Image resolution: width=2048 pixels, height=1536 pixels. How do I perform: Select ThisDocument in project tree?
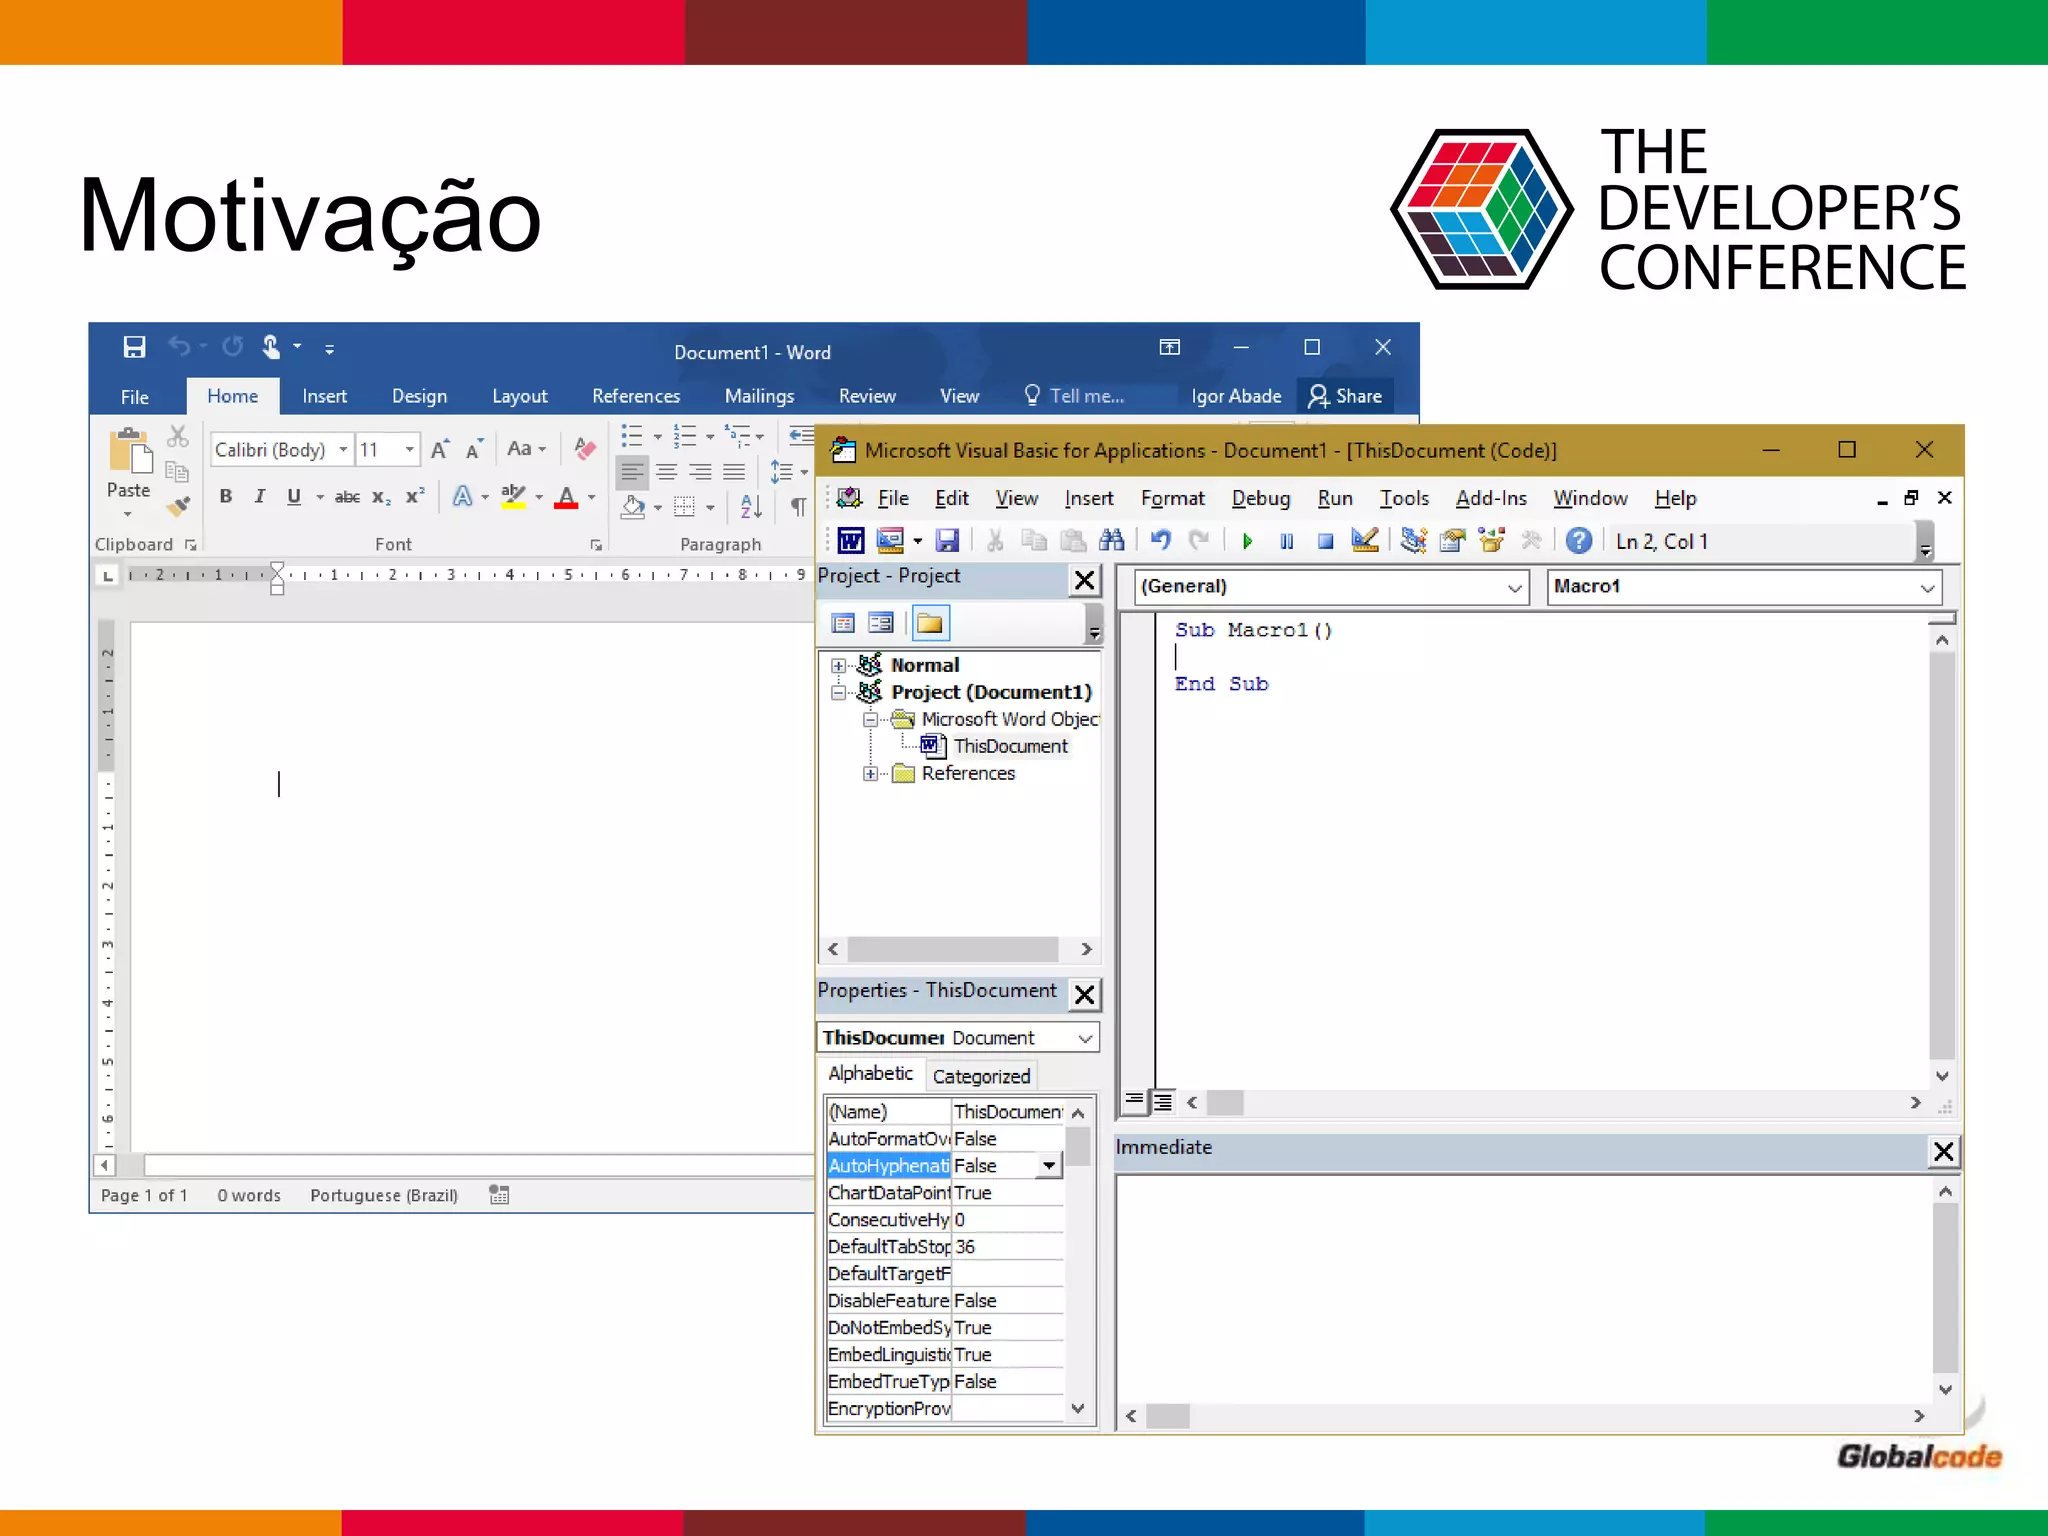coord(1009,746)
